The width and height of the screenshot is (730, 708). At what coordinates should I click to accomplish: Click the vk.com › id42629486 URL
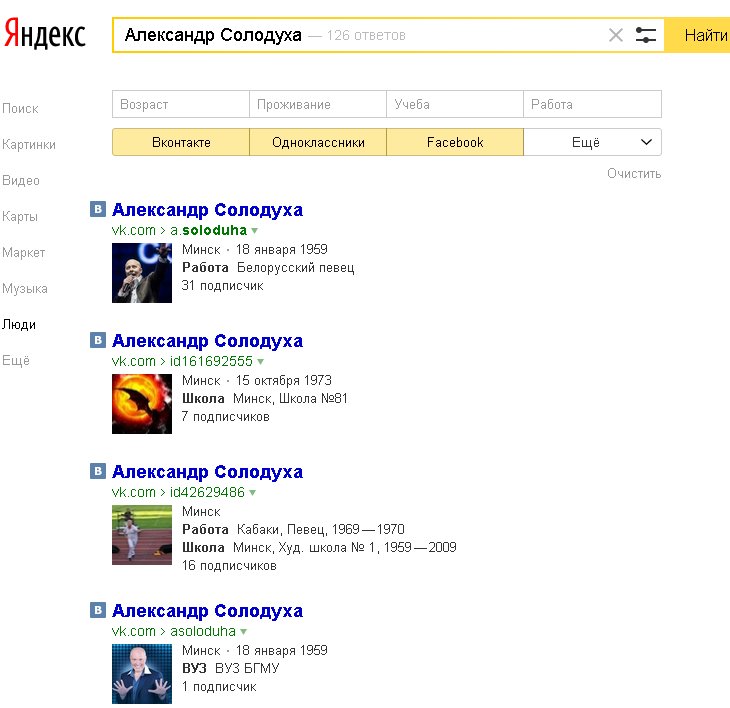pos(178,492)
